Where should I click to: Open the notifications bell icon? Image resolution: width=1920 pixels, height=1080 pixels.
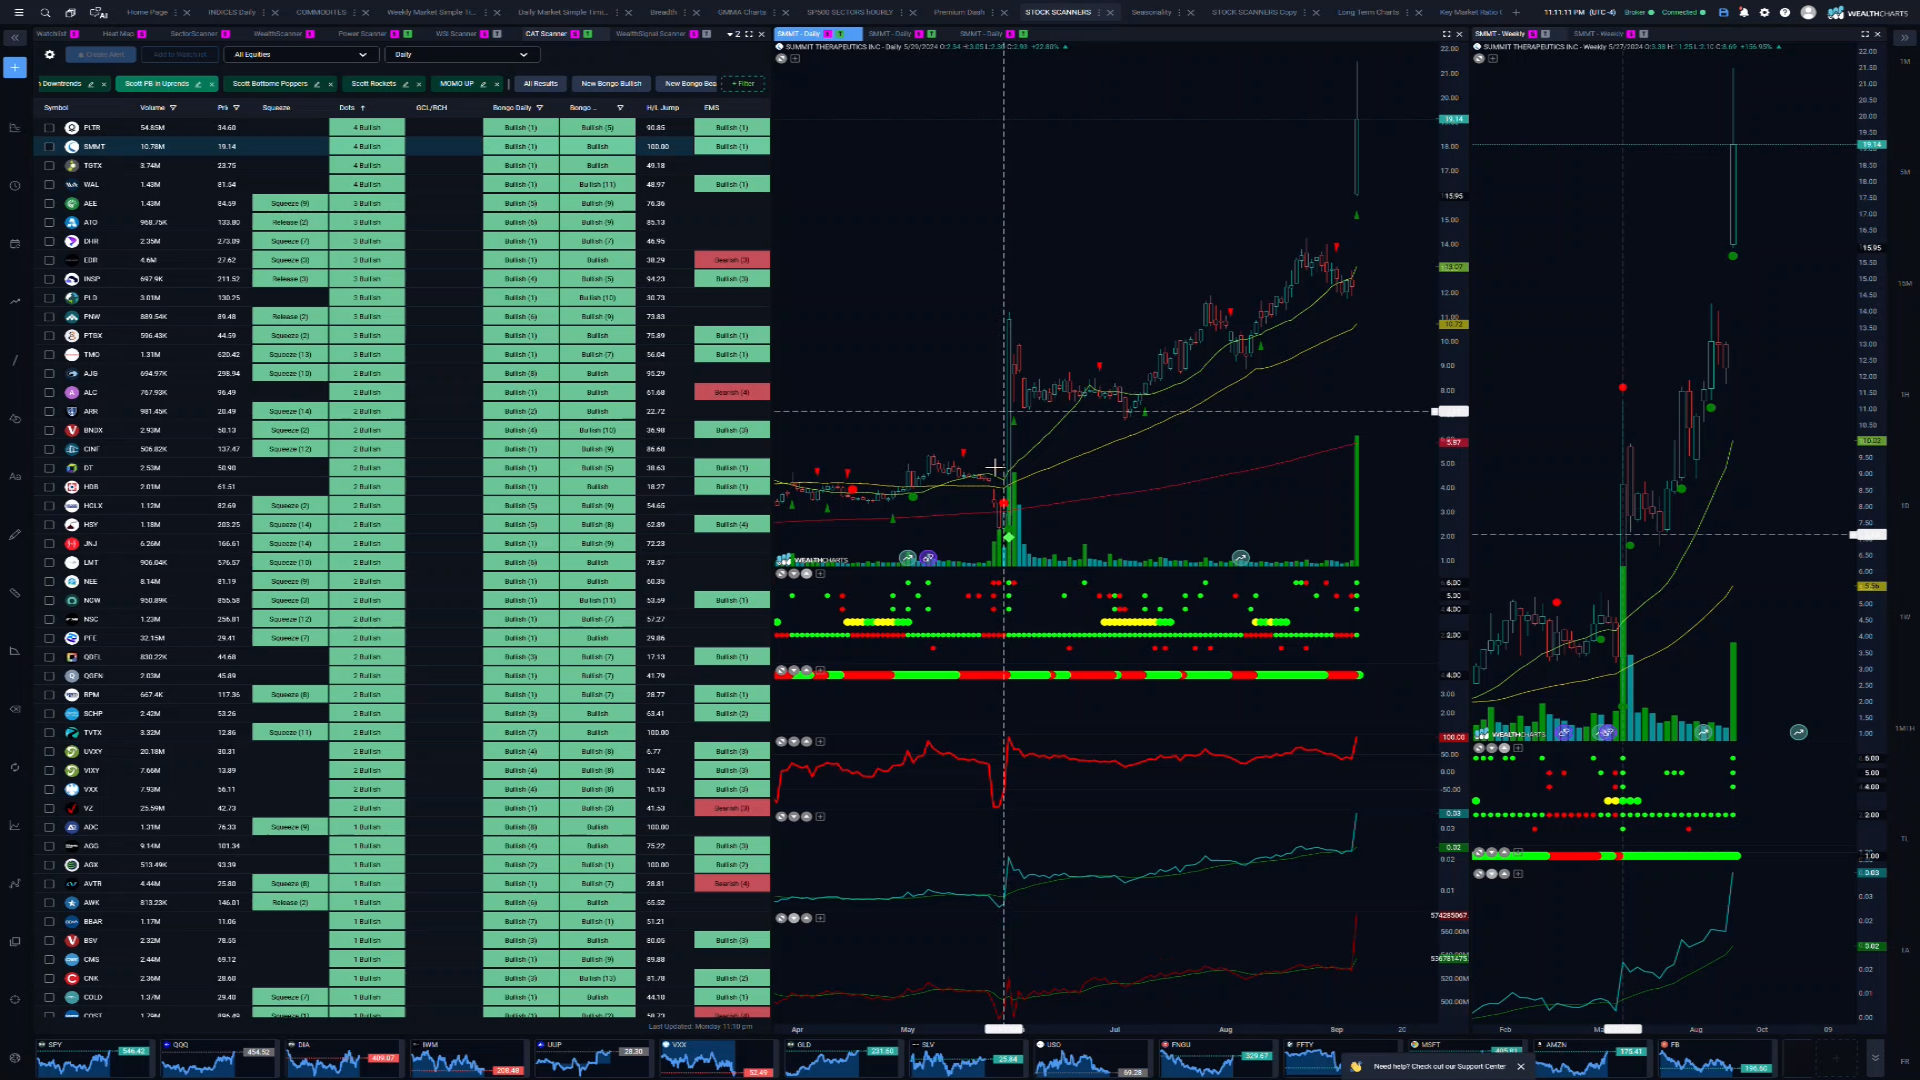1744,13
